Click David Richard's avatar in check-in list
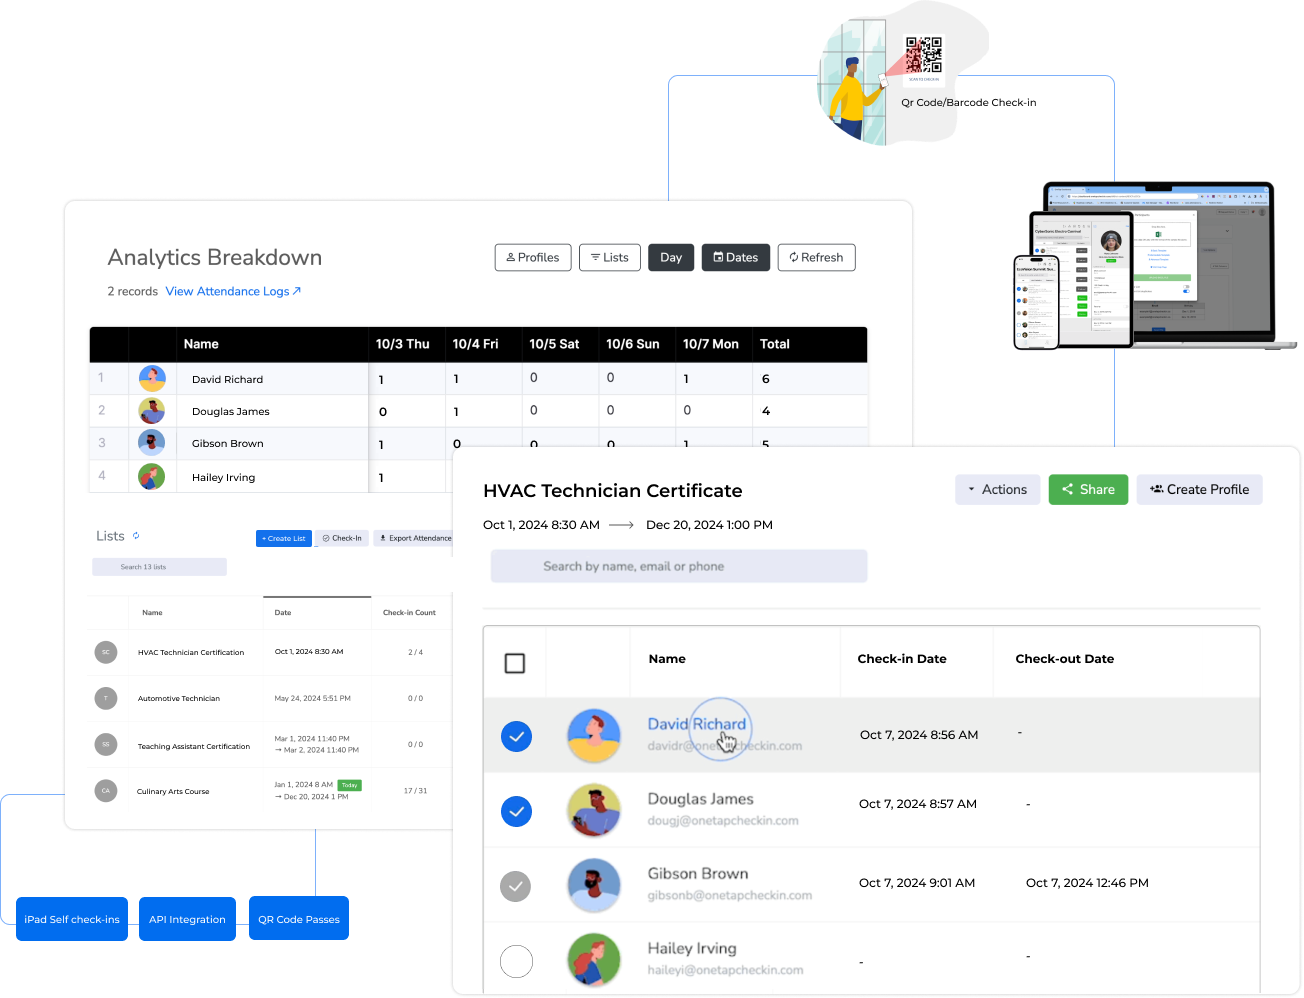Screen dimensions: 1304x998 pos(594,736)
